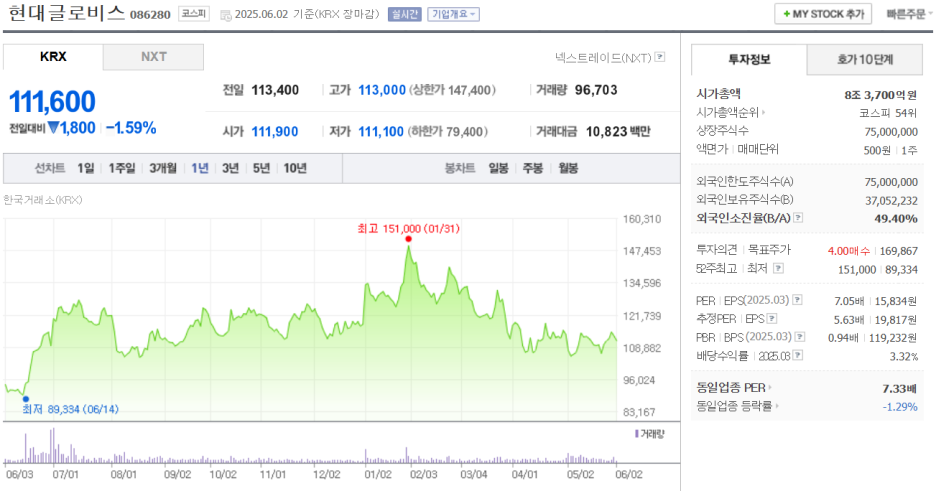Select the 10년 line chart period
The image size is (936, 491).
[295, 169]
